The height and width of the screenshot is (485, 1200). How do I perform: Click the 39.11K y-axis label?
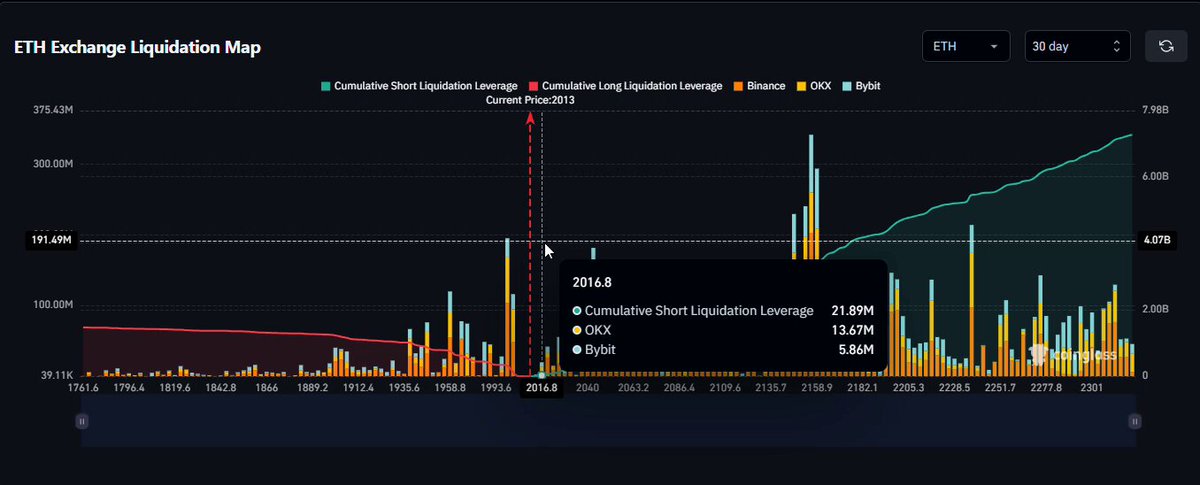coord(57,375)
